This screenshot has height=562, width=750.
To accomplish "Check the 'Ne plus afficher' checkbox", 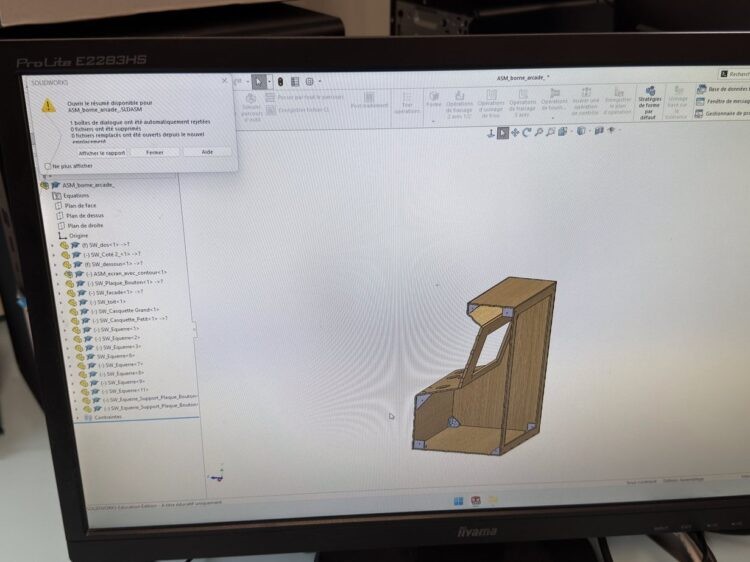I will coord(48,166).
